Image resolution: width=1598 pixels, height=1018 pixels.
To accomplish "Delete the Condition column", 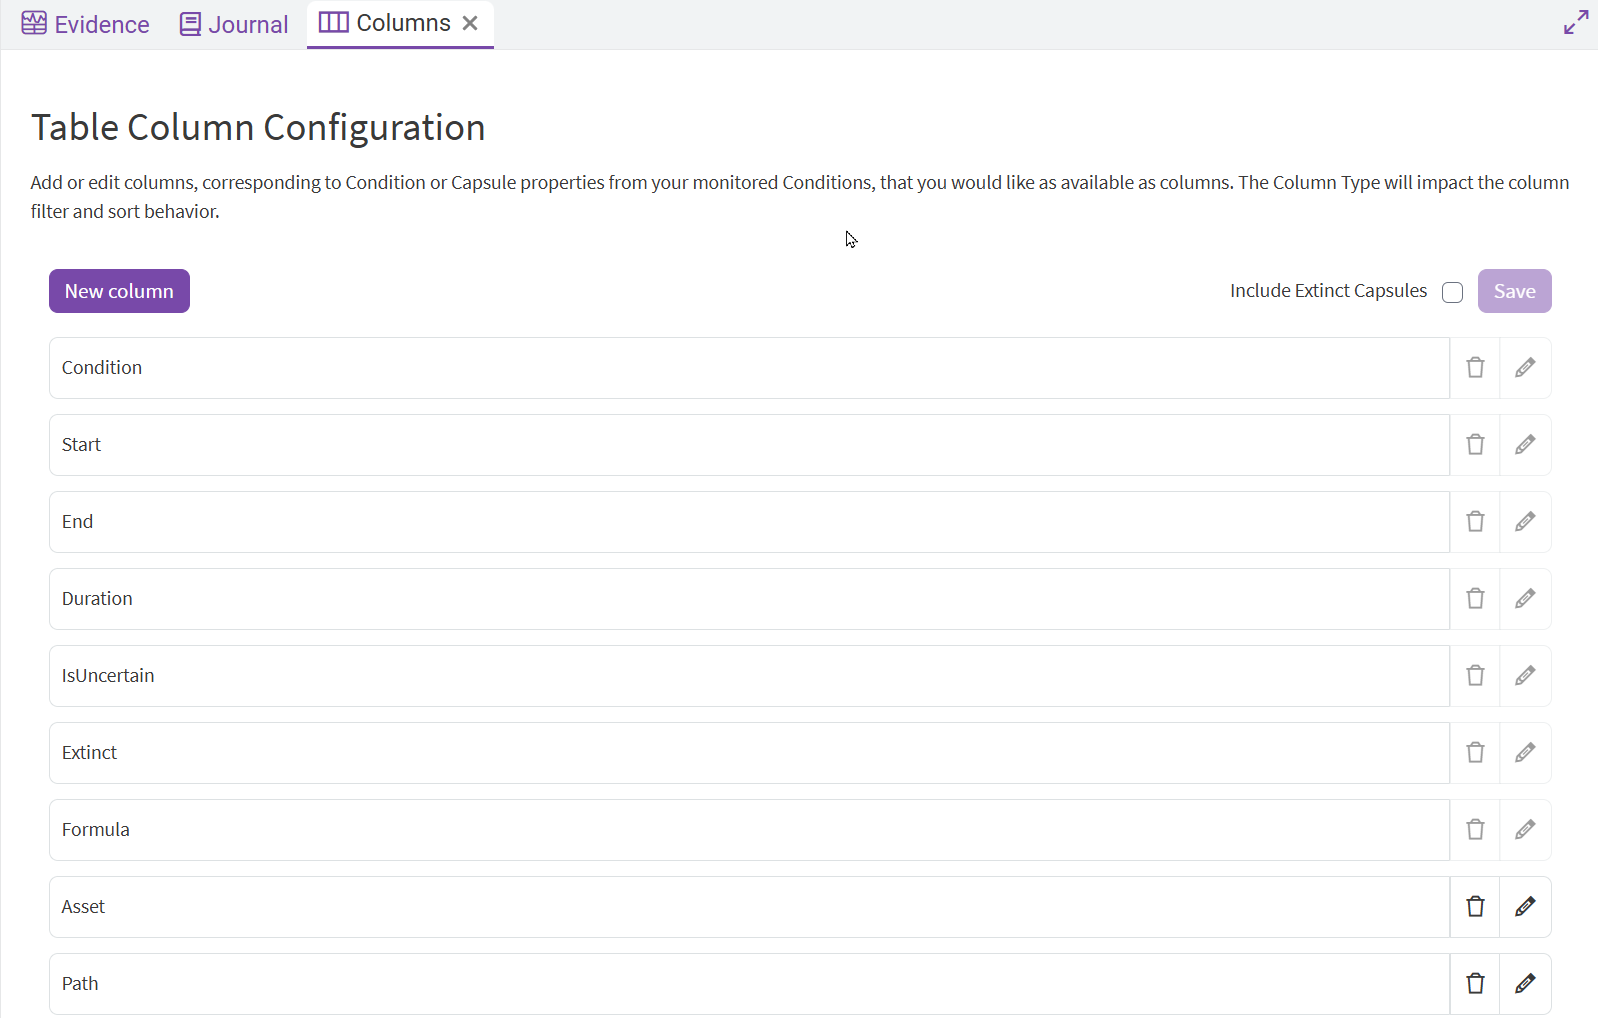I will tap(1475, 368).
